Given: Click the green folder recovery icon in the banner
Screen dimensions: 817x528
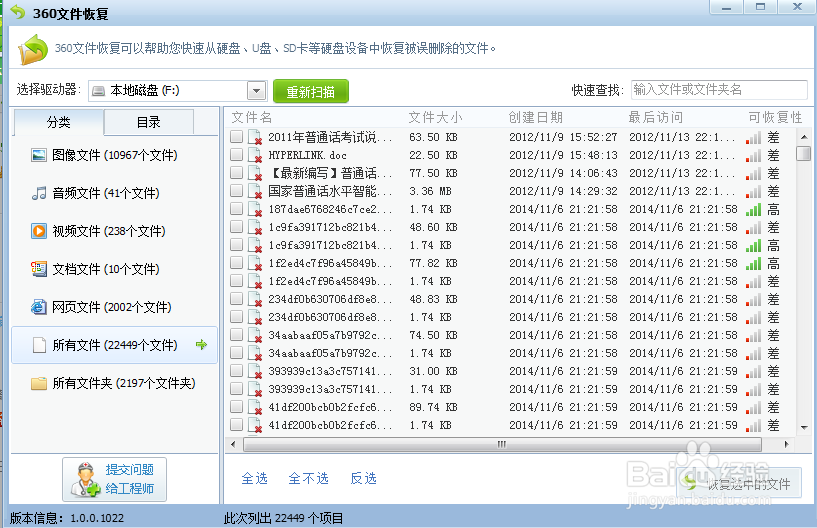Looking at the screenshot, I should (x=33, y=50).
